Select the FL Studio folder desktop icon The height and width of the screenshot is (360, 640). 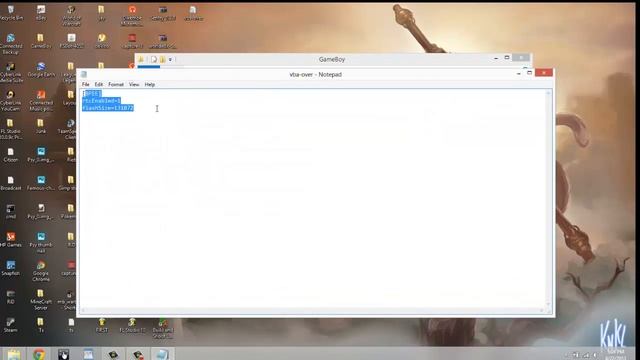tap(11, 129)
